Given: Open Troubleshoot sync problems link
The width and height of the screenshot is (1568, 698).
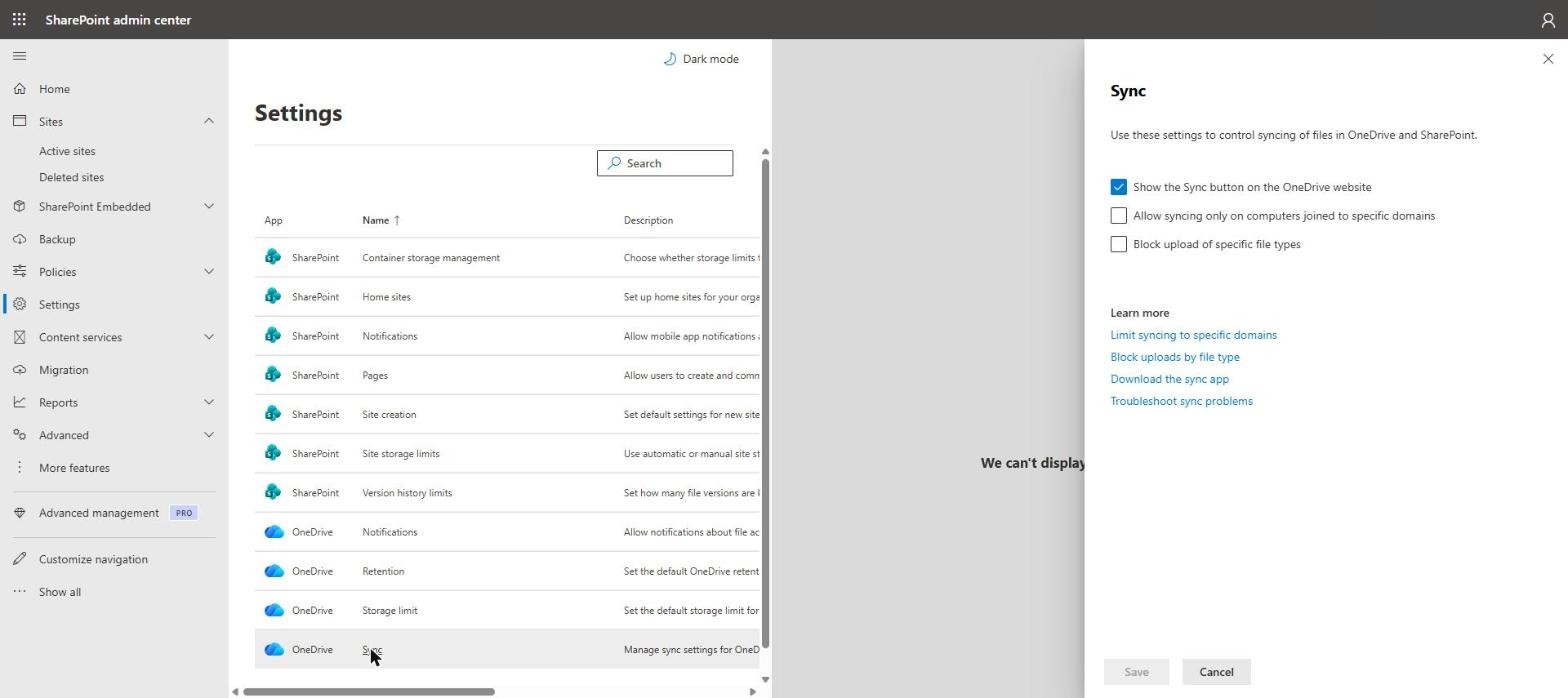Looking at the screenshot, I should click(1181, 401).
